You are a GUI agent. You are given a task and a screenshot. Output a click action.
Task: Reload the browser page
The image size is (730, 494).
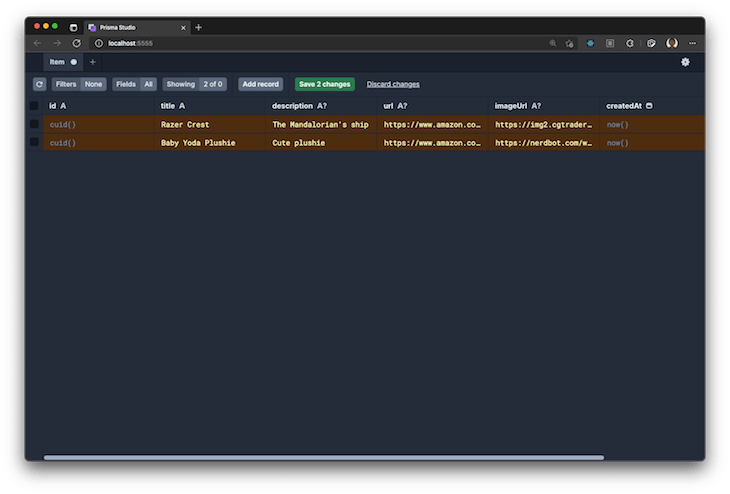click(x=77, y=43)
